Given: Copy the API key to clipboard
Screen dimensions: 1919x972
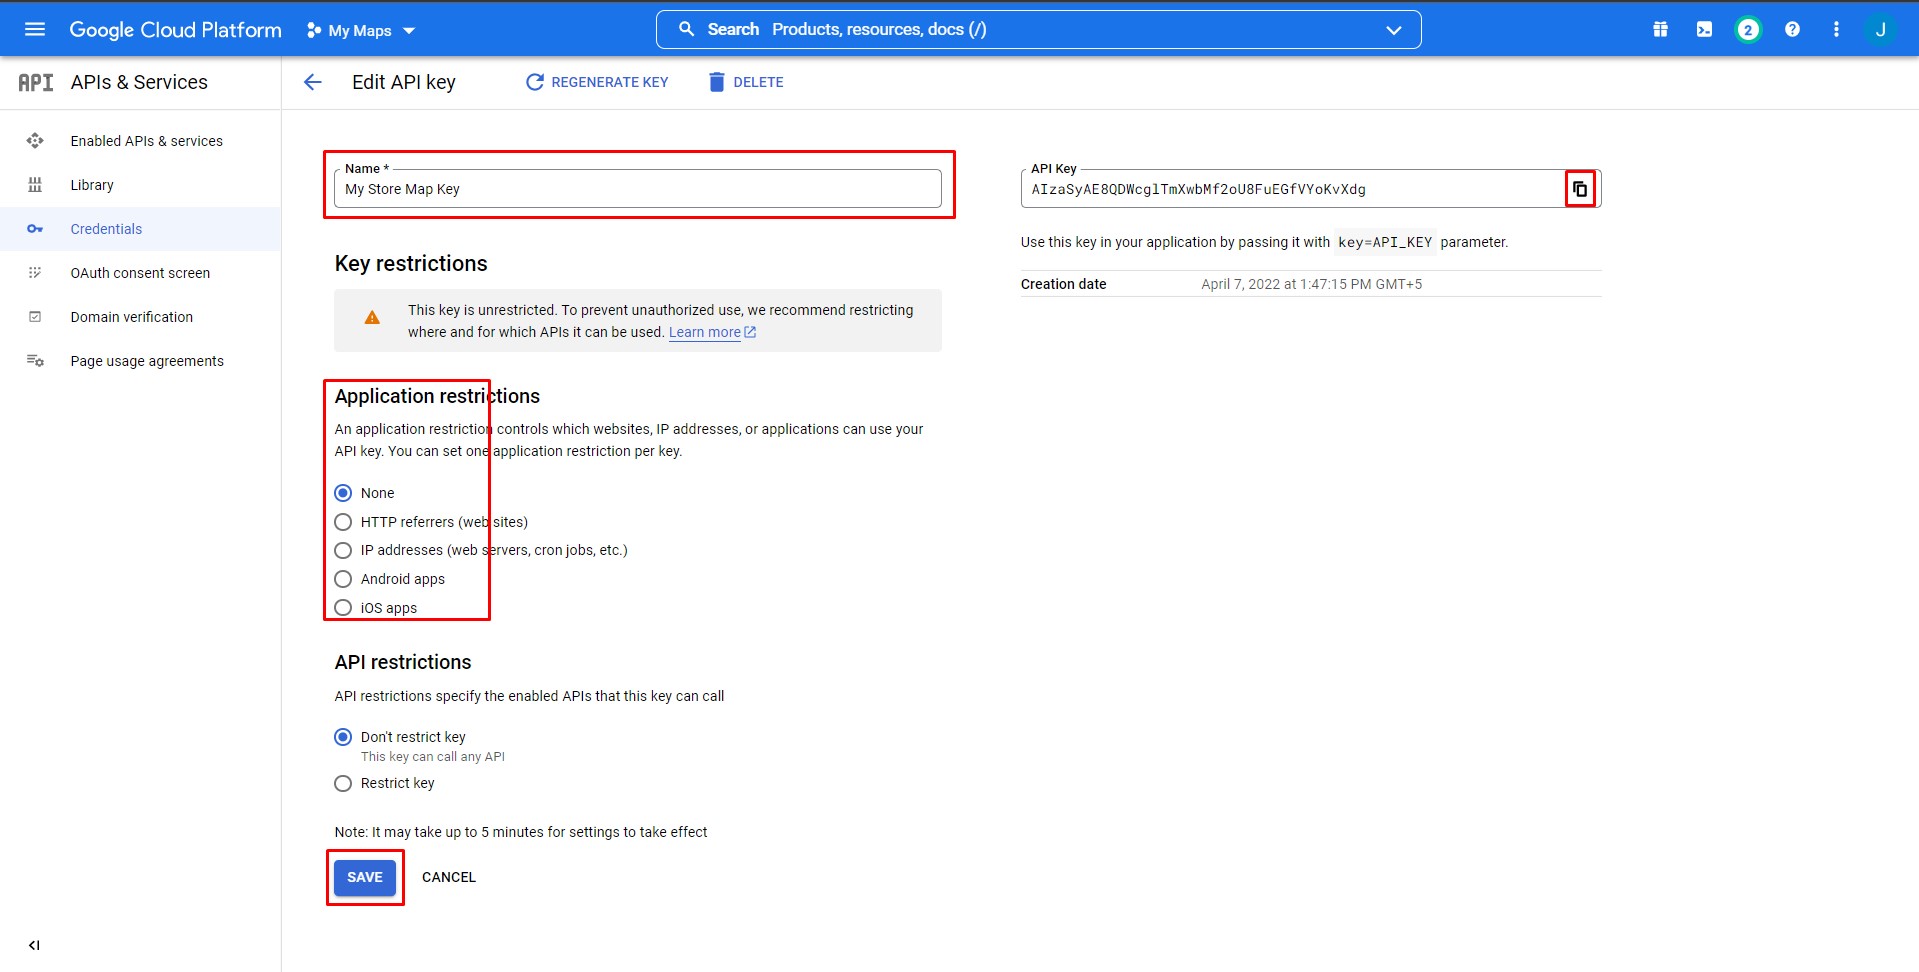Looking at the screenshot, I should [1580, 189].
